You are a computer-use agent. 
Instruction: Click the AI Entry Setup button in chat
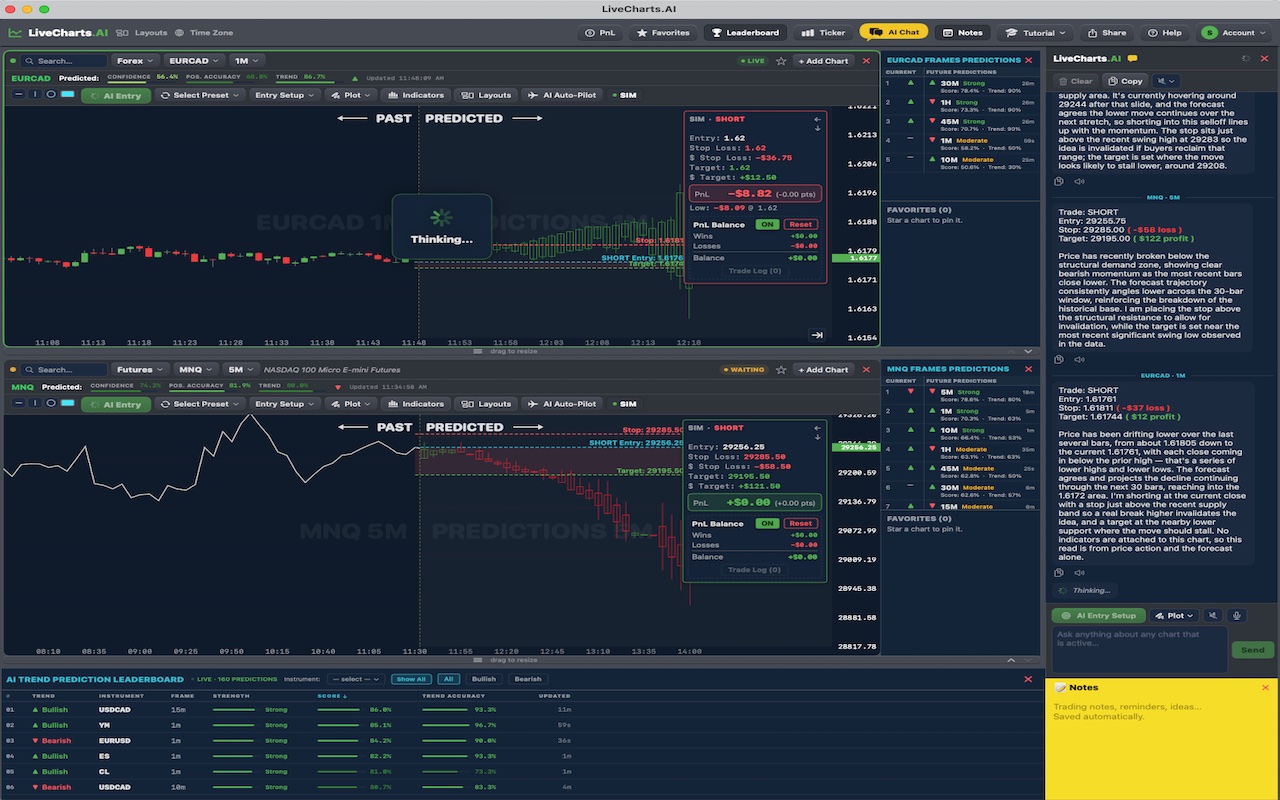(1099, 616)
